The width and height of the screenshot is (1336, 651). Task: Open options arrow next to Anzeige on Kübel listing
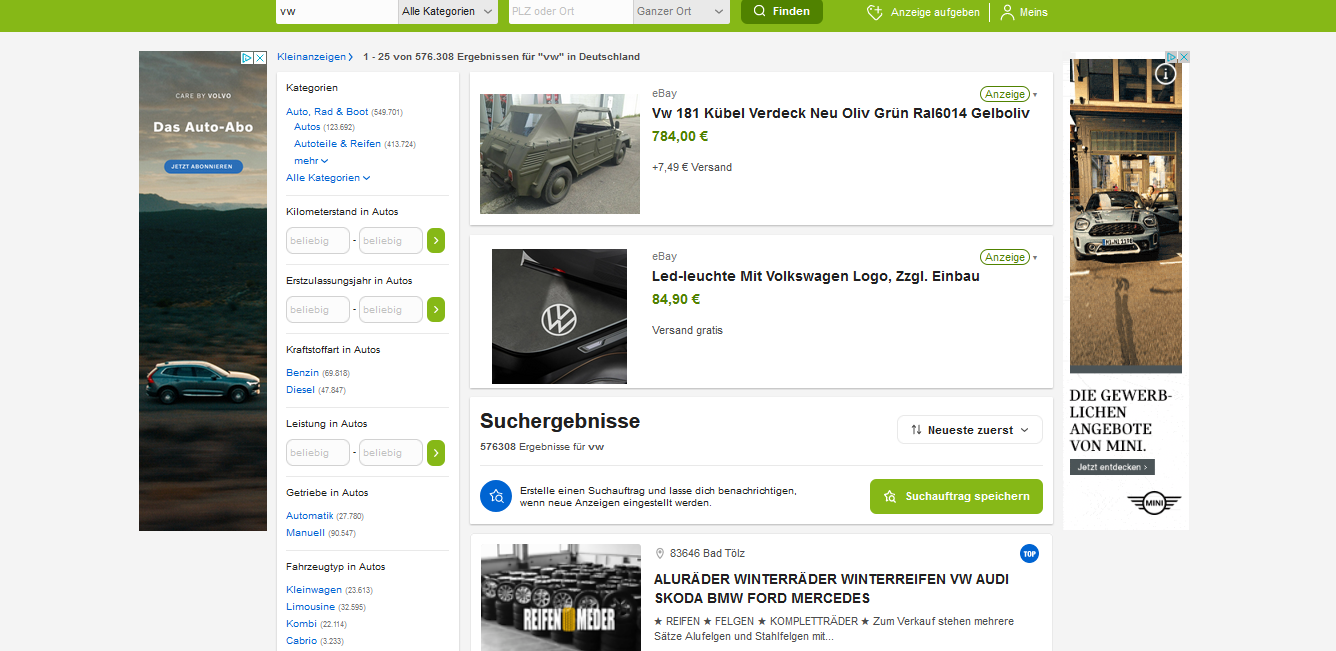(x=1035, y=94)
